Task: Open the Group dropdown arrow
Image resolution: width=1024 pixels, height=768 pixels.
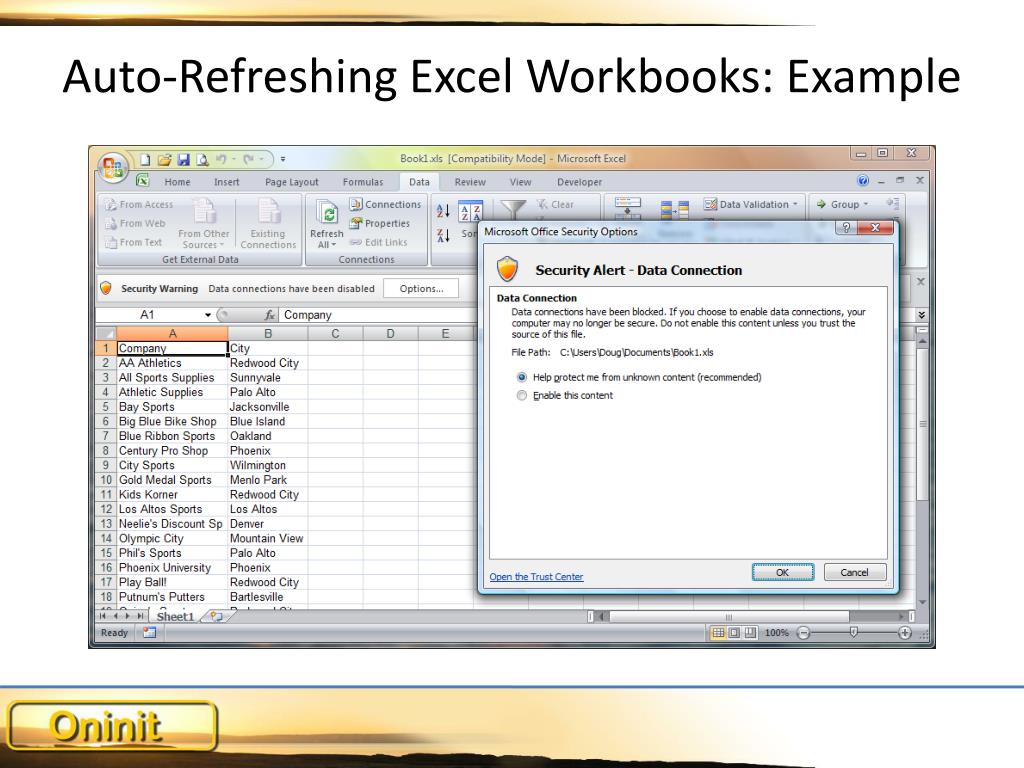Action: [x=866, y=204]
